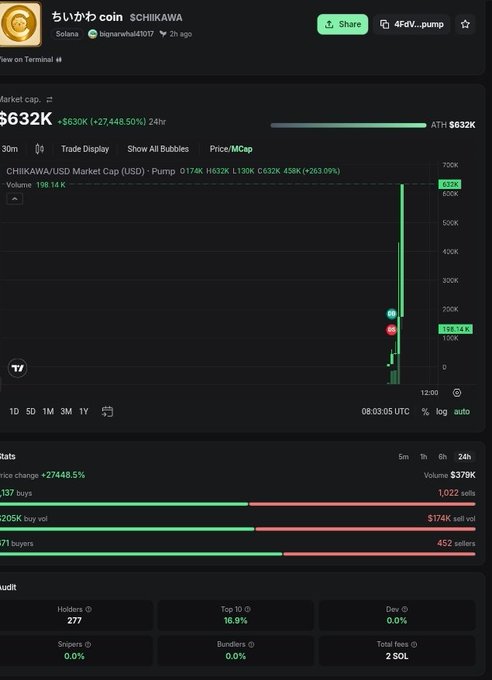
Task: Click the buyers versus sellers ratio bar
Action: coord(238,554)
